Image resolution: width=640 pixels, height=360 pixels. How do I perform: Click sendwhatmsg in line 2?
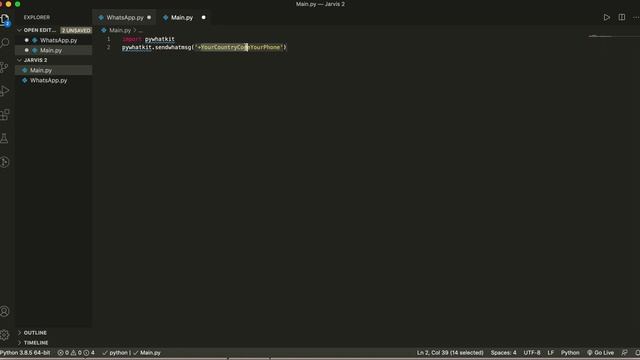pos(173,47)
